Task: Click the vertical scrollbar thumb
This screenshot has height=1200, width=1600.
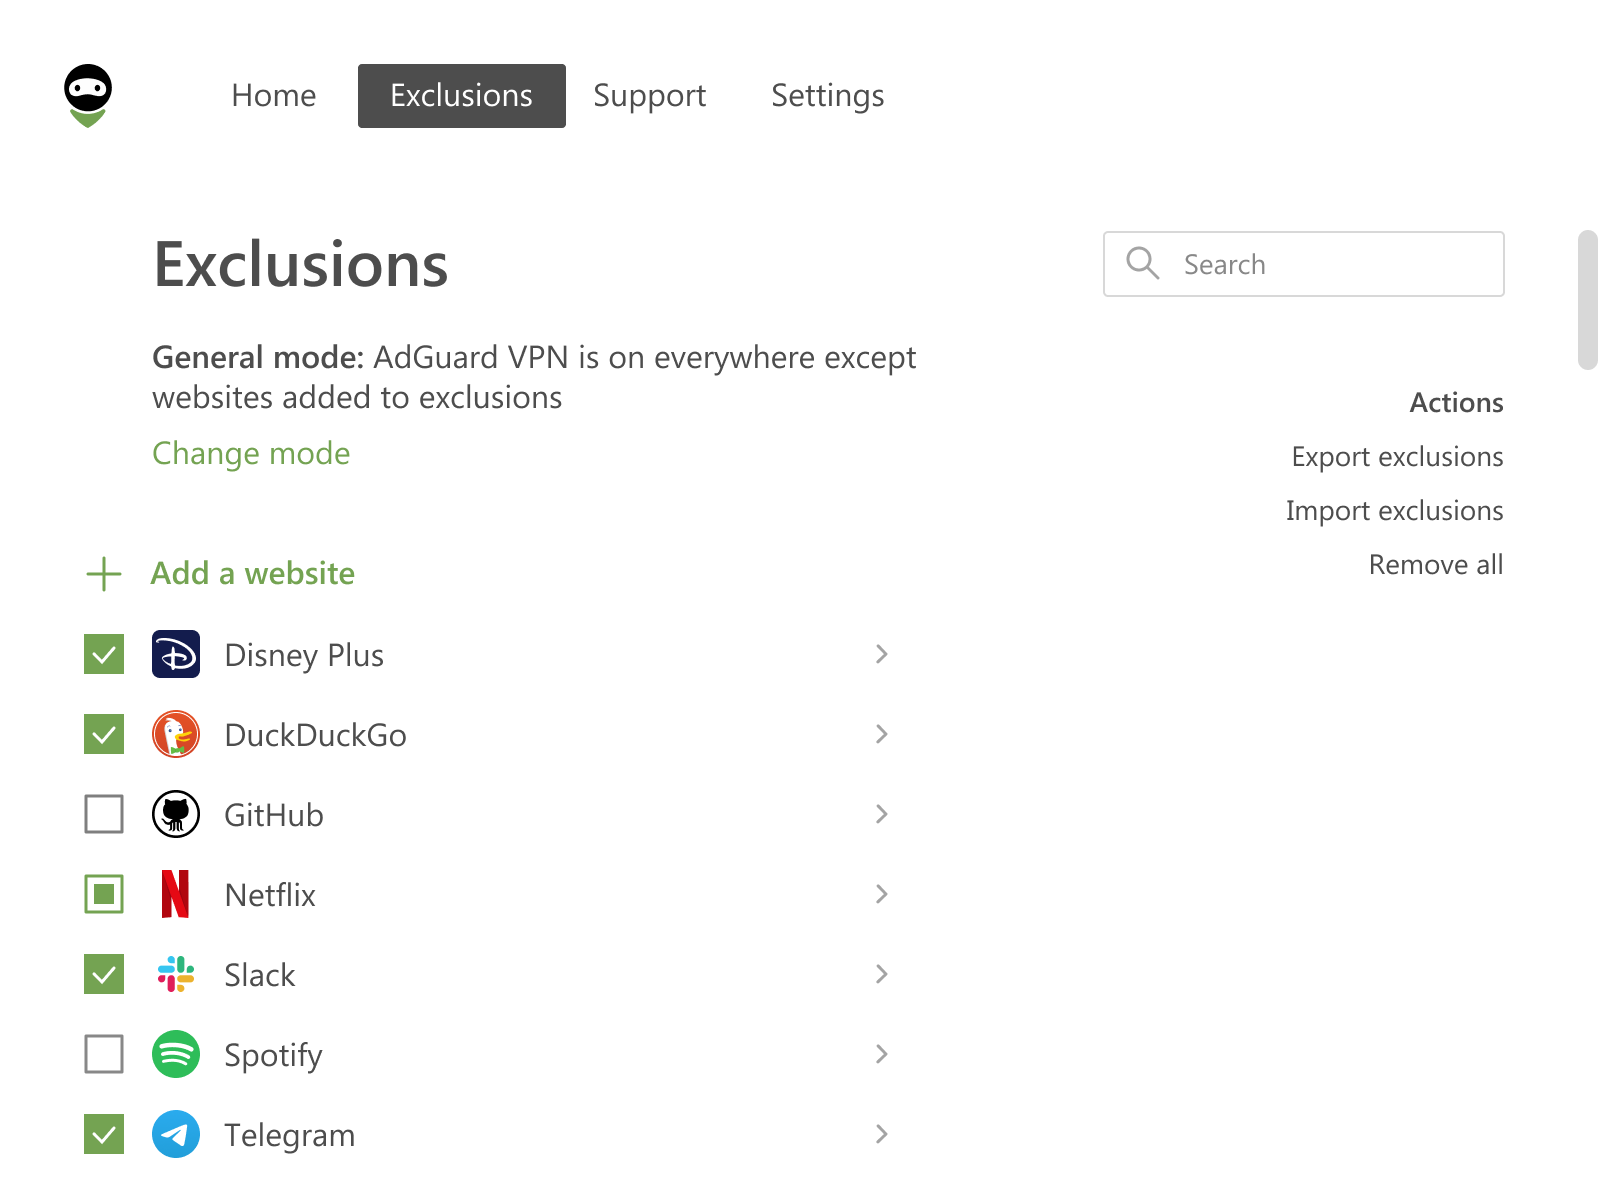Action: pyautogui.click(x=1587, y=300)
